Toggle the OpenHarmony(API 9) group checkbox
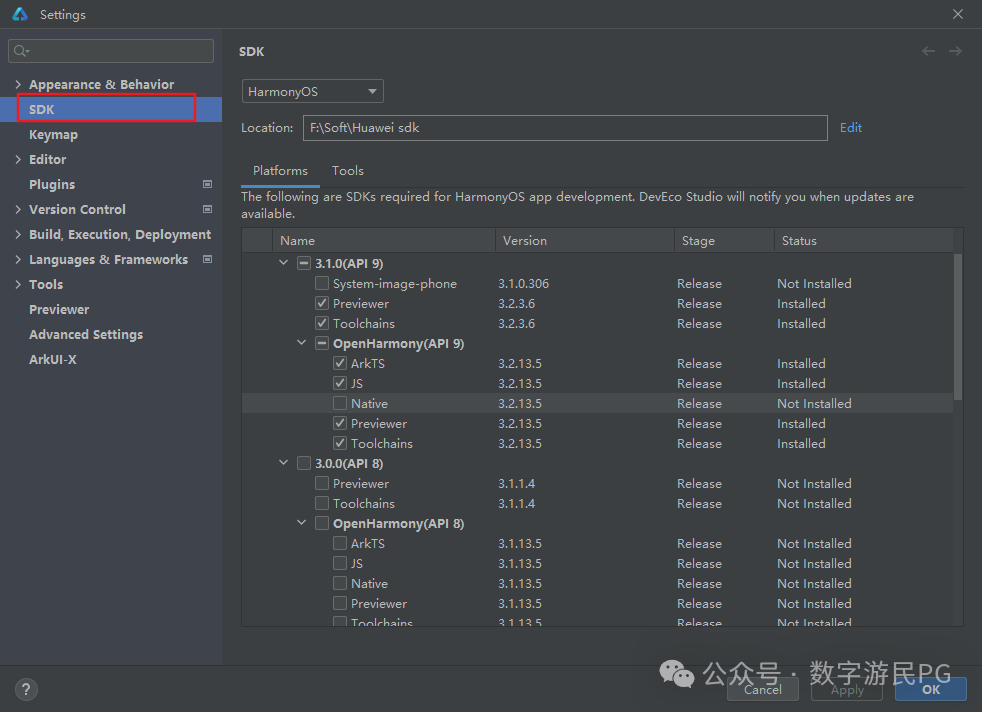This screenshot has width=982, height=712. (x=322, y=343)
